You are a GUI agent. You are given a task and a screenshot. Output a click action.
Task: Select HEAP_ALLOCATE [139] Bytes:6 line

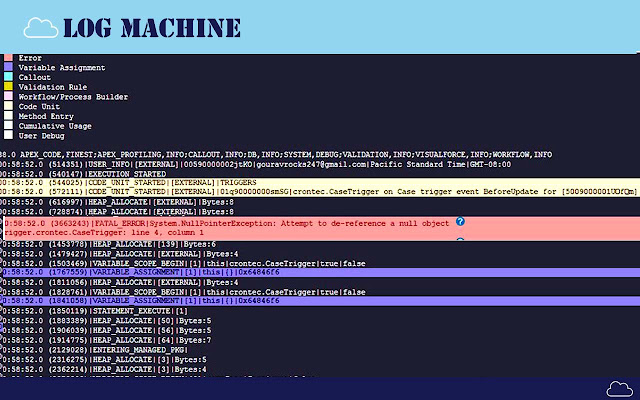pyautogui.click(x=109, y=244)
